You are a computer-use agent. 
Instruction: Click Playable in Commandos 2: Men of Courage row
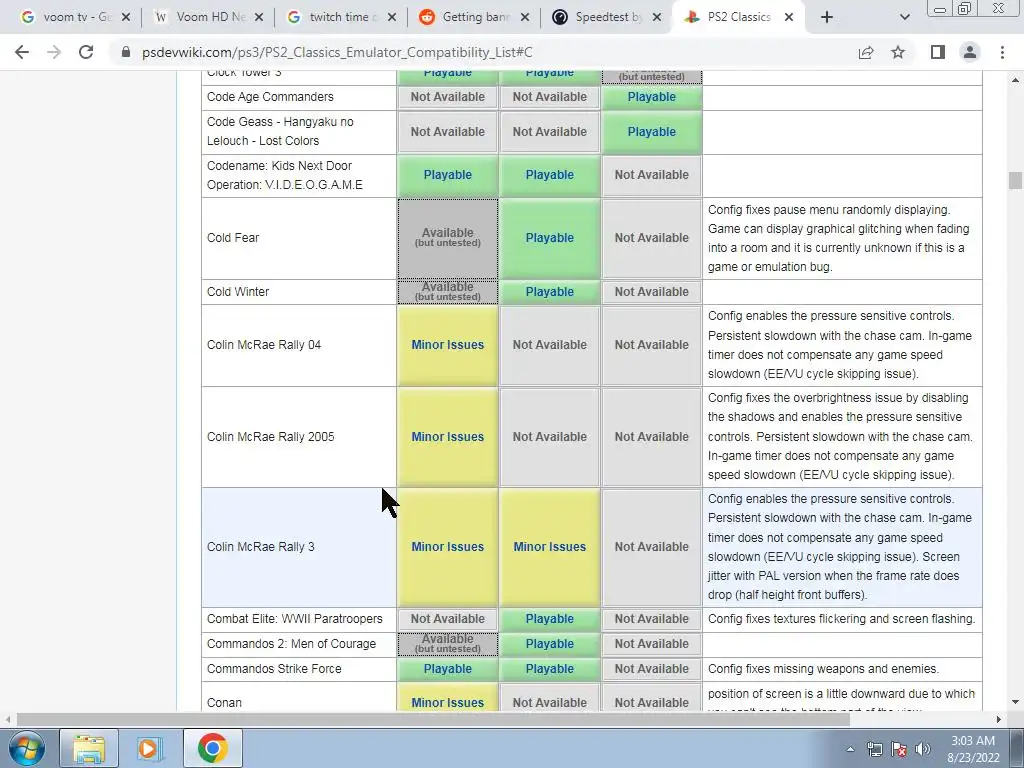pyautogui.click(x=549, y=643)
